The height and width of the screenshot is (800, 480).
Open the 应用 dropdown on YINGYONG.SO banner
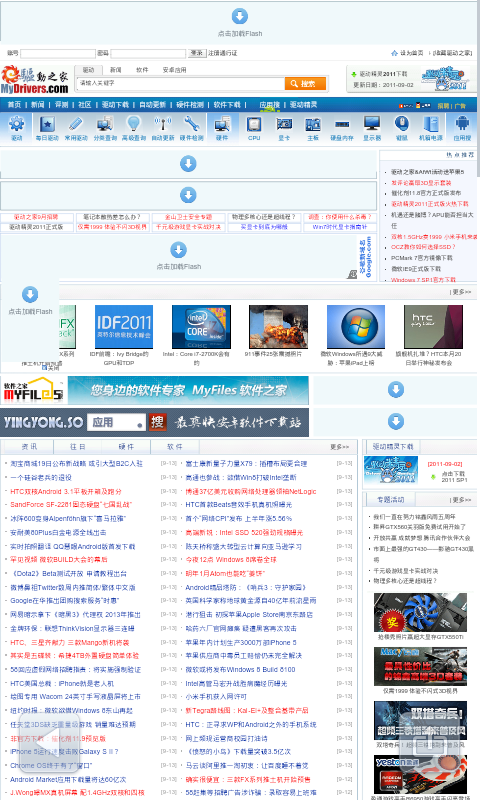117,422
